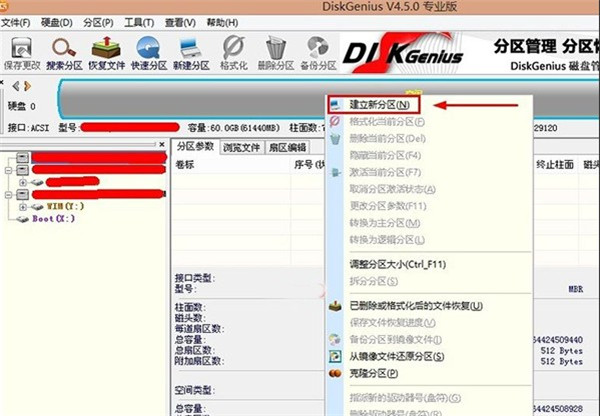Choose 建立新分区(N) from context menu

click(x=374, y=104)
